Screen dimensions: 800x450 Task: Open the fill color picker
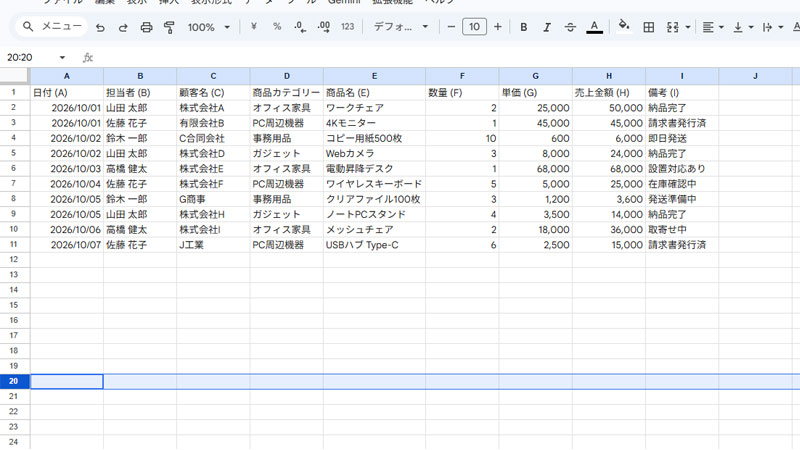click(623, 27)
